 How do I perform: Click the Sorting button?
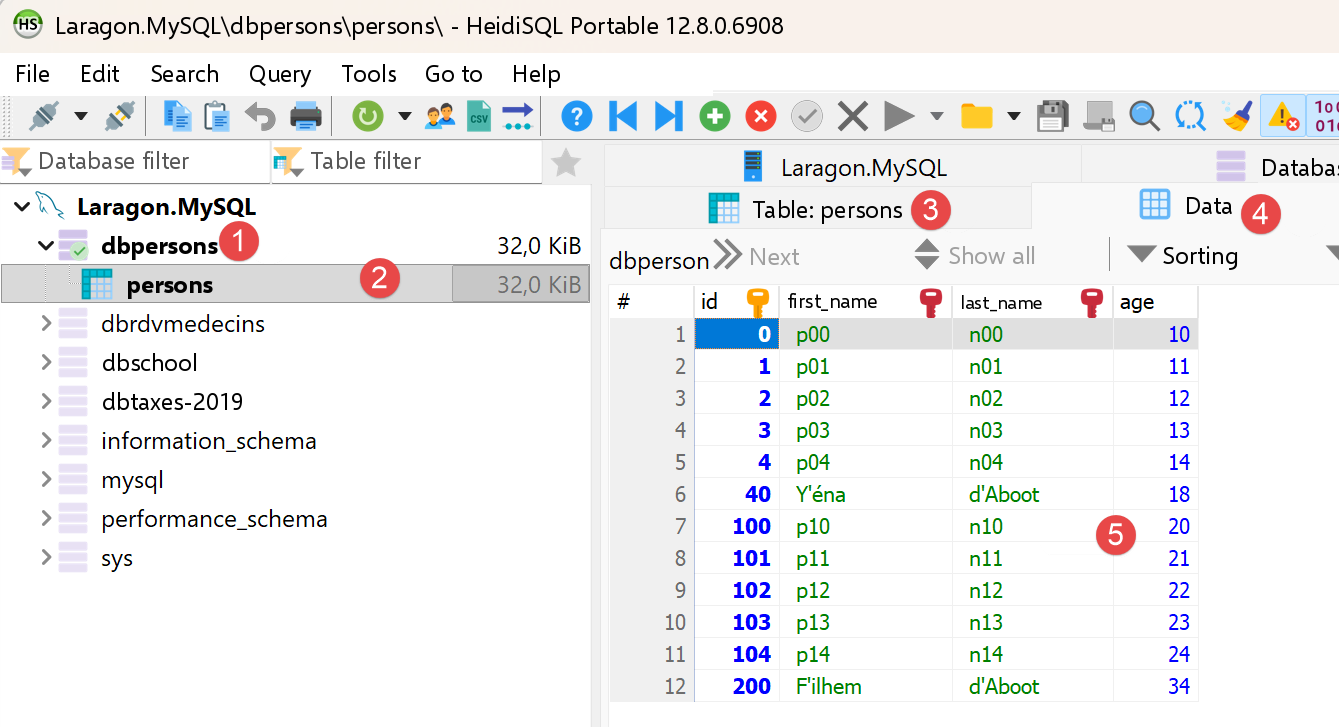point(1184,256)
